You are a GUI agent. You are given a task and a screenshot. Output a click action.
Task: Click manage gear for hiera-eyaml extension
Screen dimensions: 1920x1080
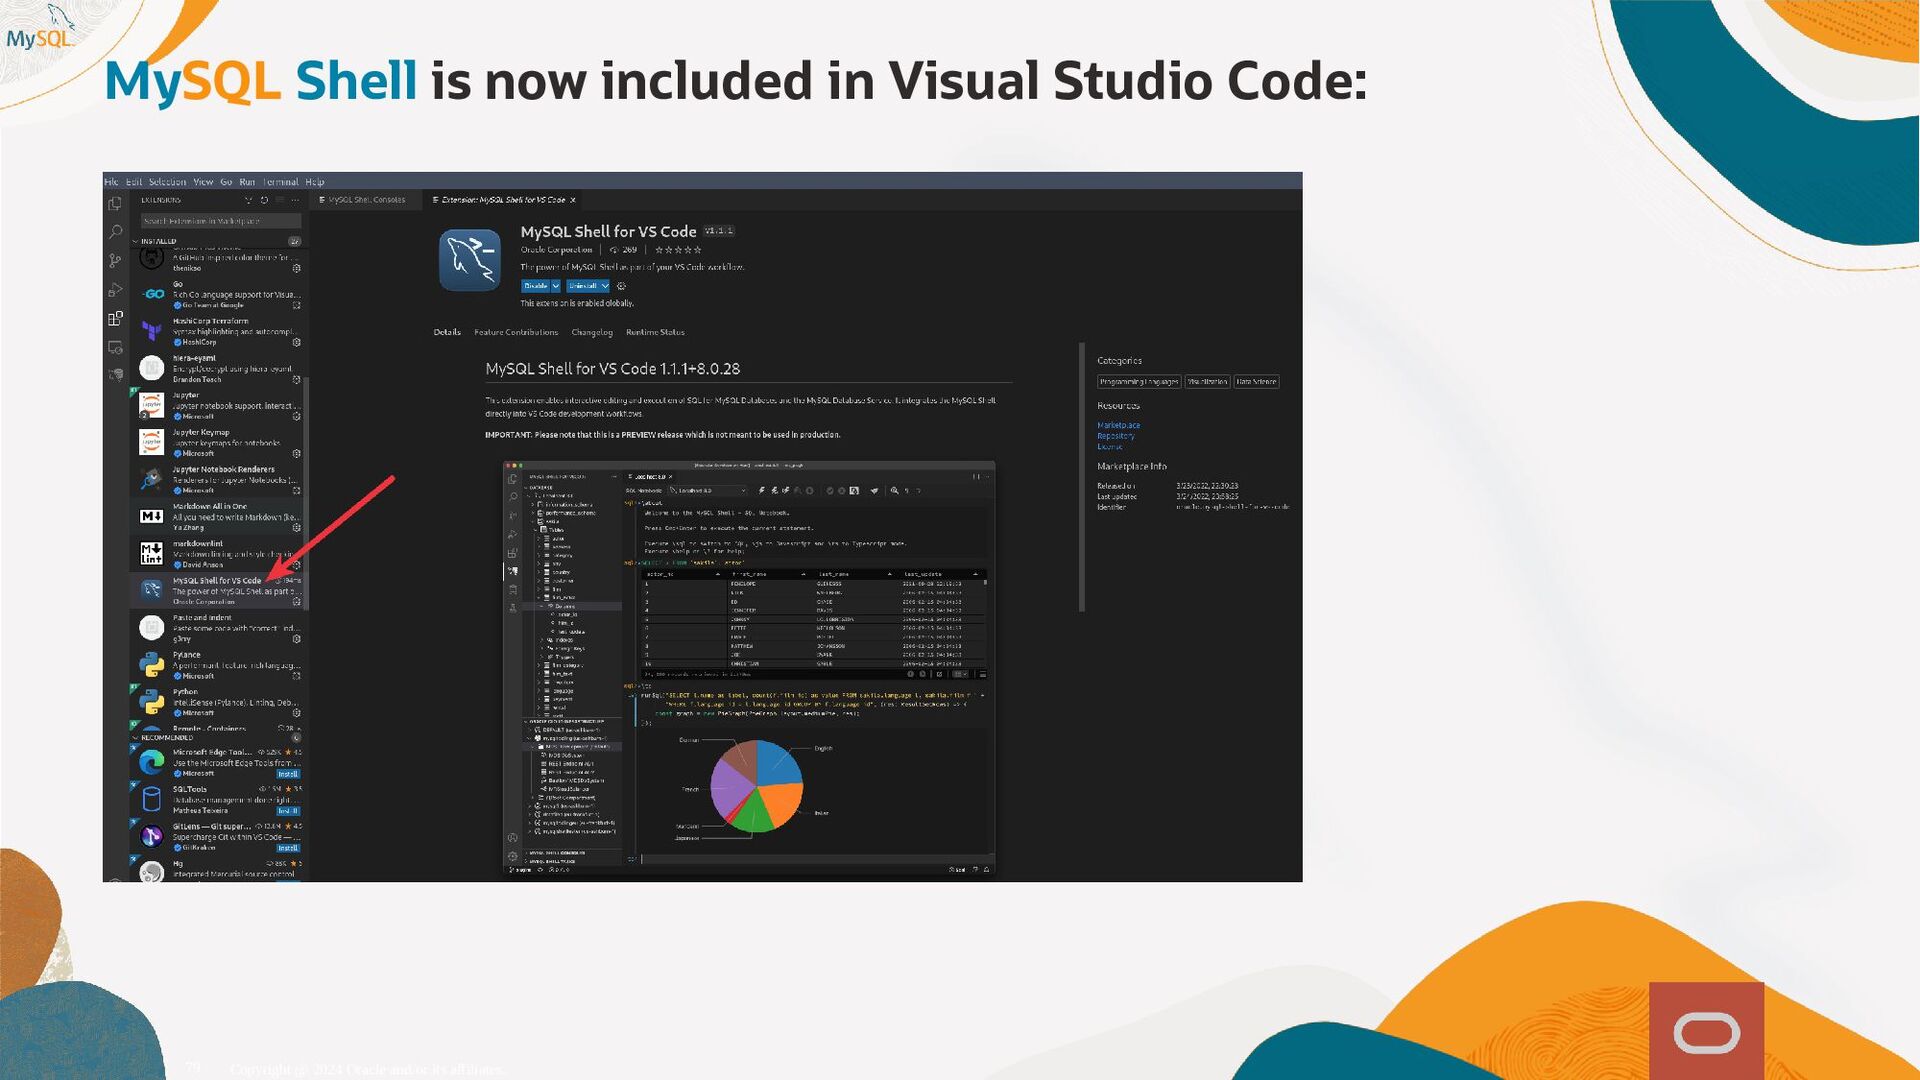point(296,379)
